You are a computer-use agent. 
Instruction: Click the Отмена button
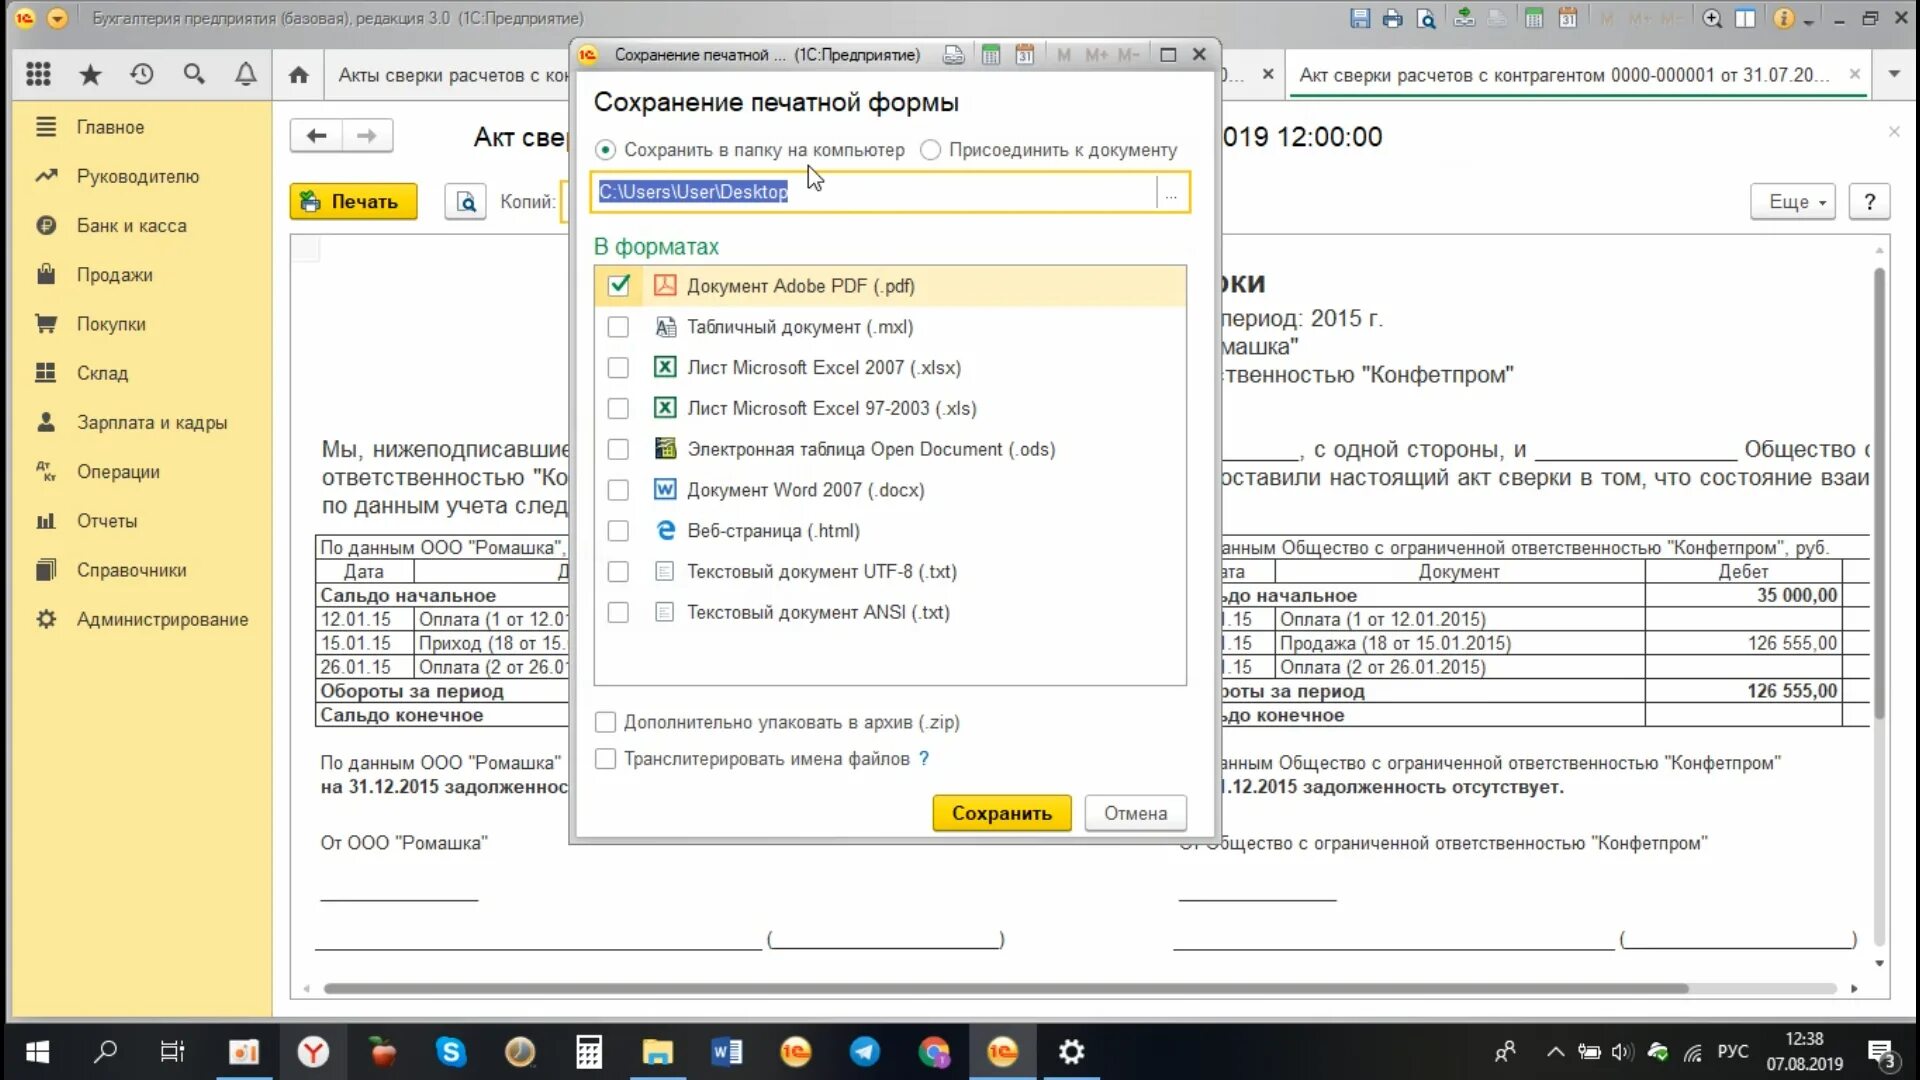[1135, 813]
